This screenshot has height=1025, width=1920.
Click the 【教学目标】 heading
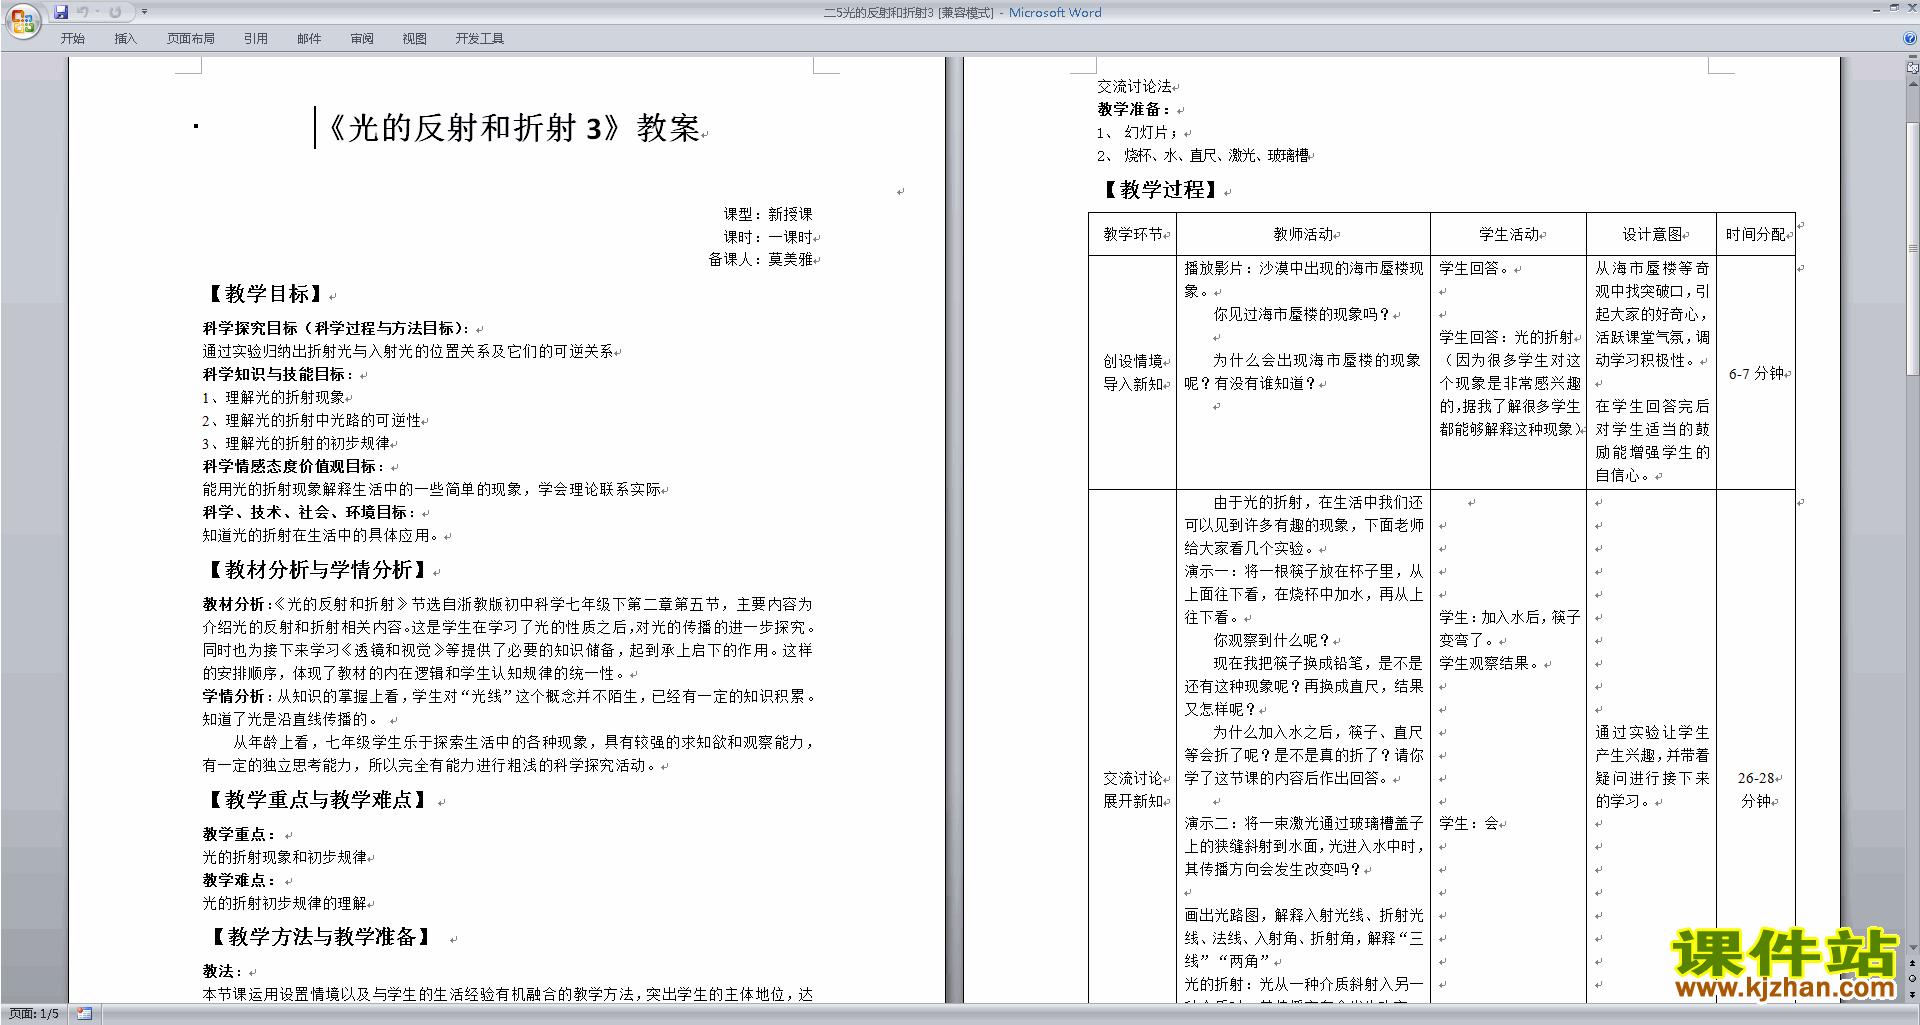[x=264, y=294]
